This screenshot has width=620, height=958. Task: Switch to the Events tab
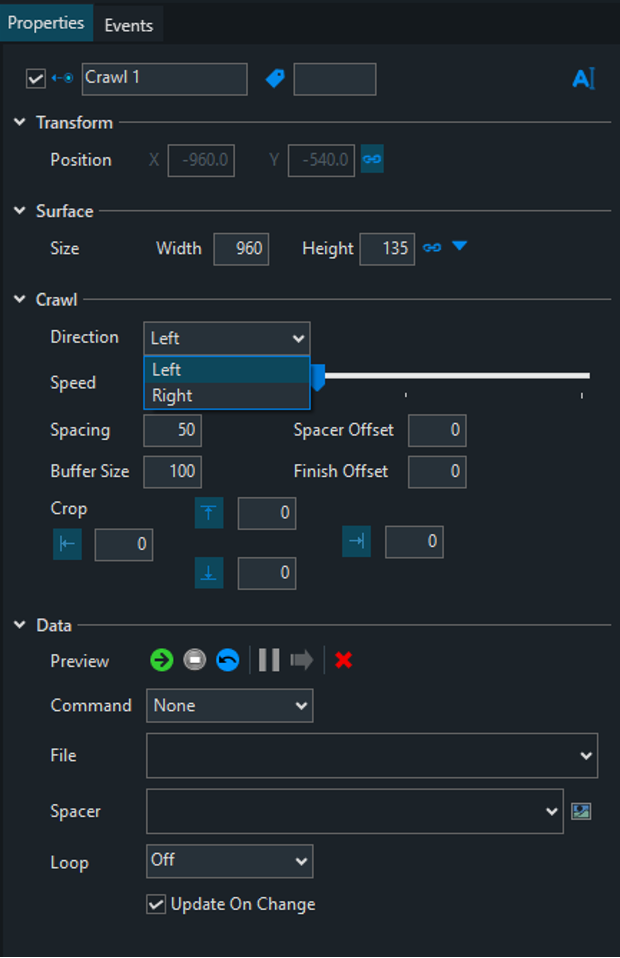coord(128,25)
